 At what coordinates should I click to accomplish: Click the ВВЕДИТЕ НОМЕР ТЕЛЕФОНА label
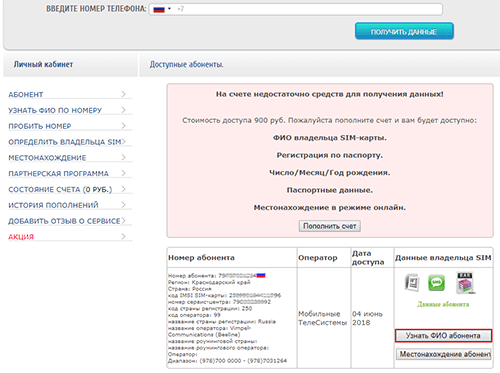tap(96, 9)
